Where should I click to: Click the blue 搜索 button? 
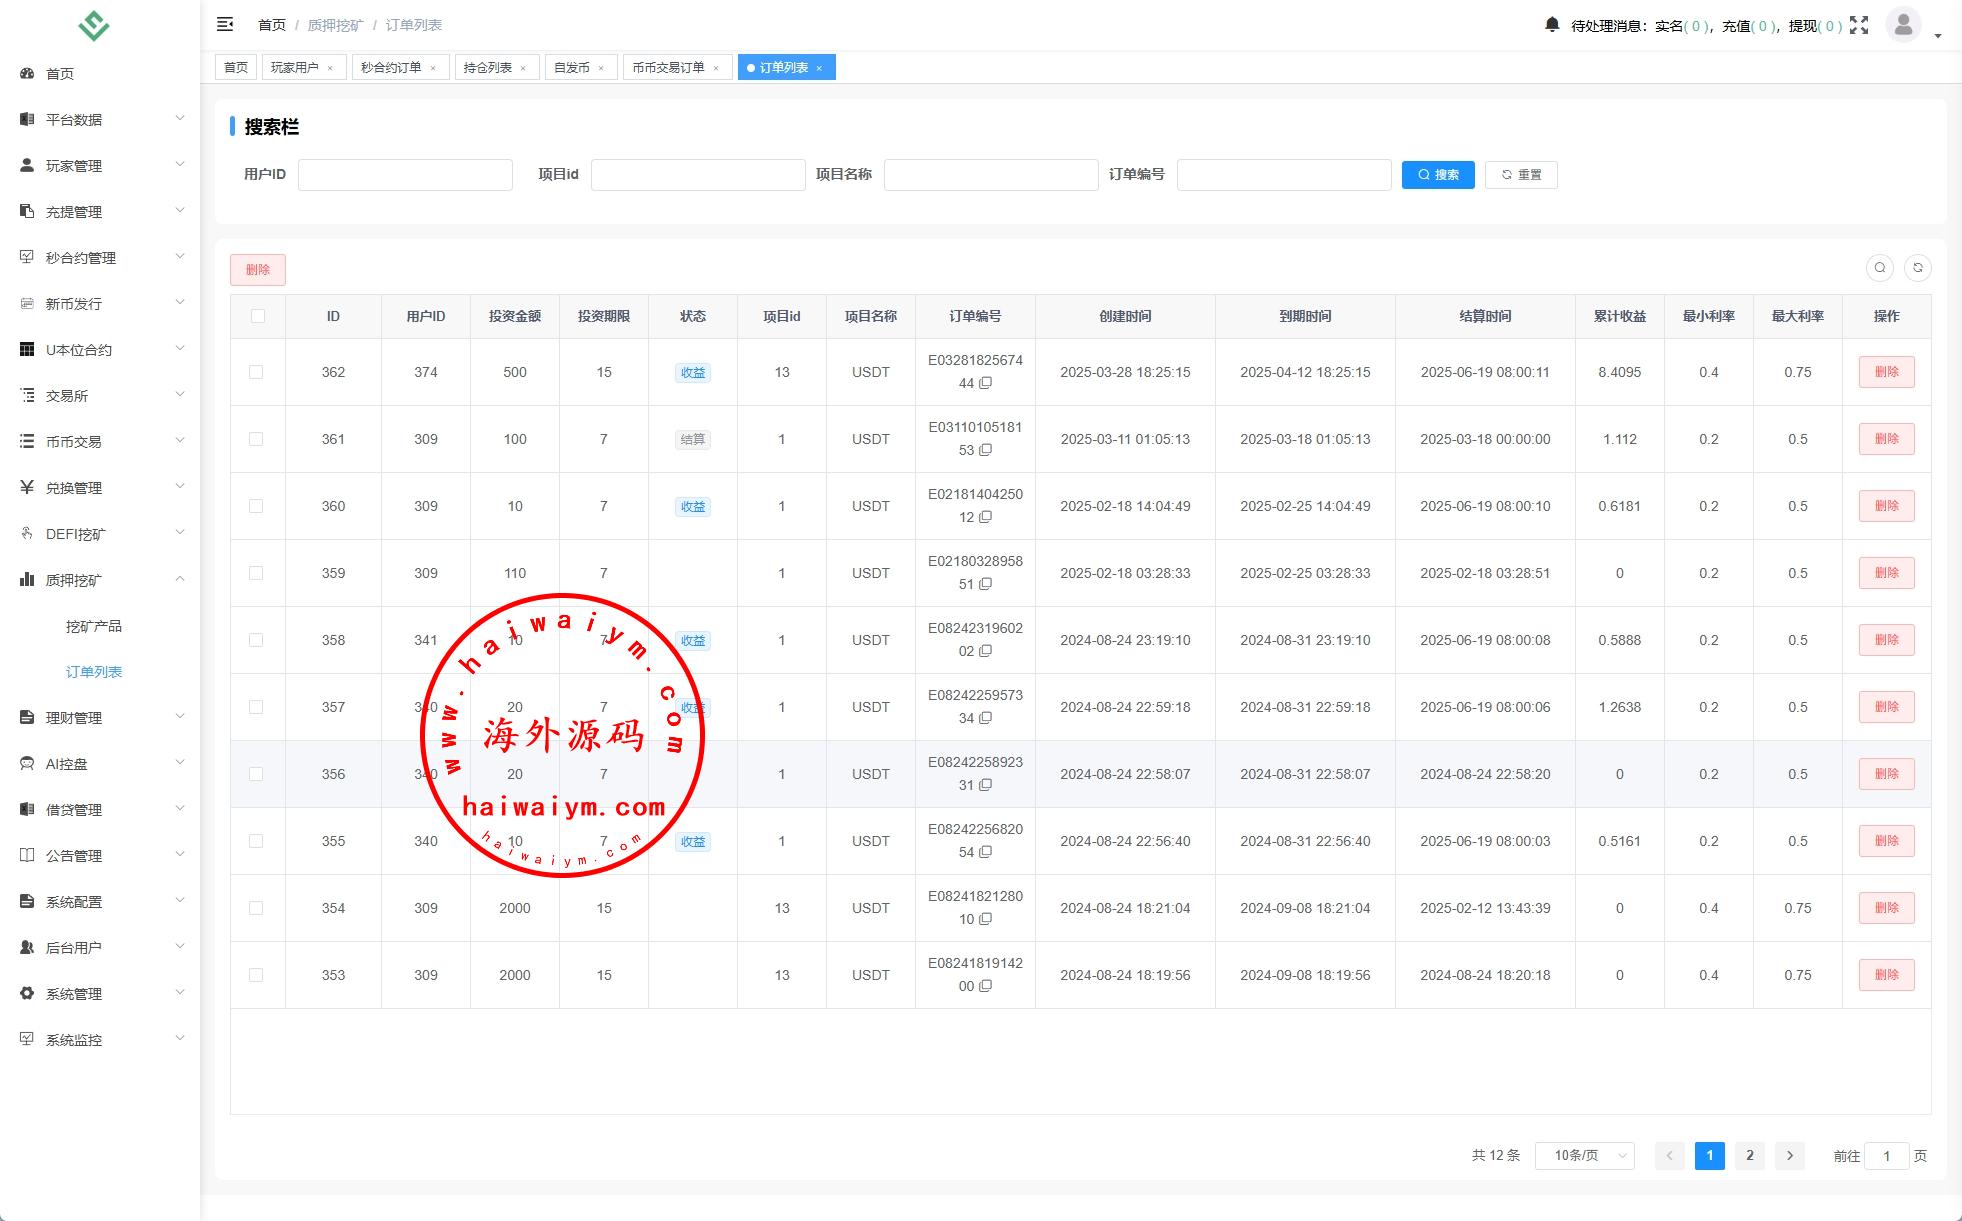tap(1437, 174)
